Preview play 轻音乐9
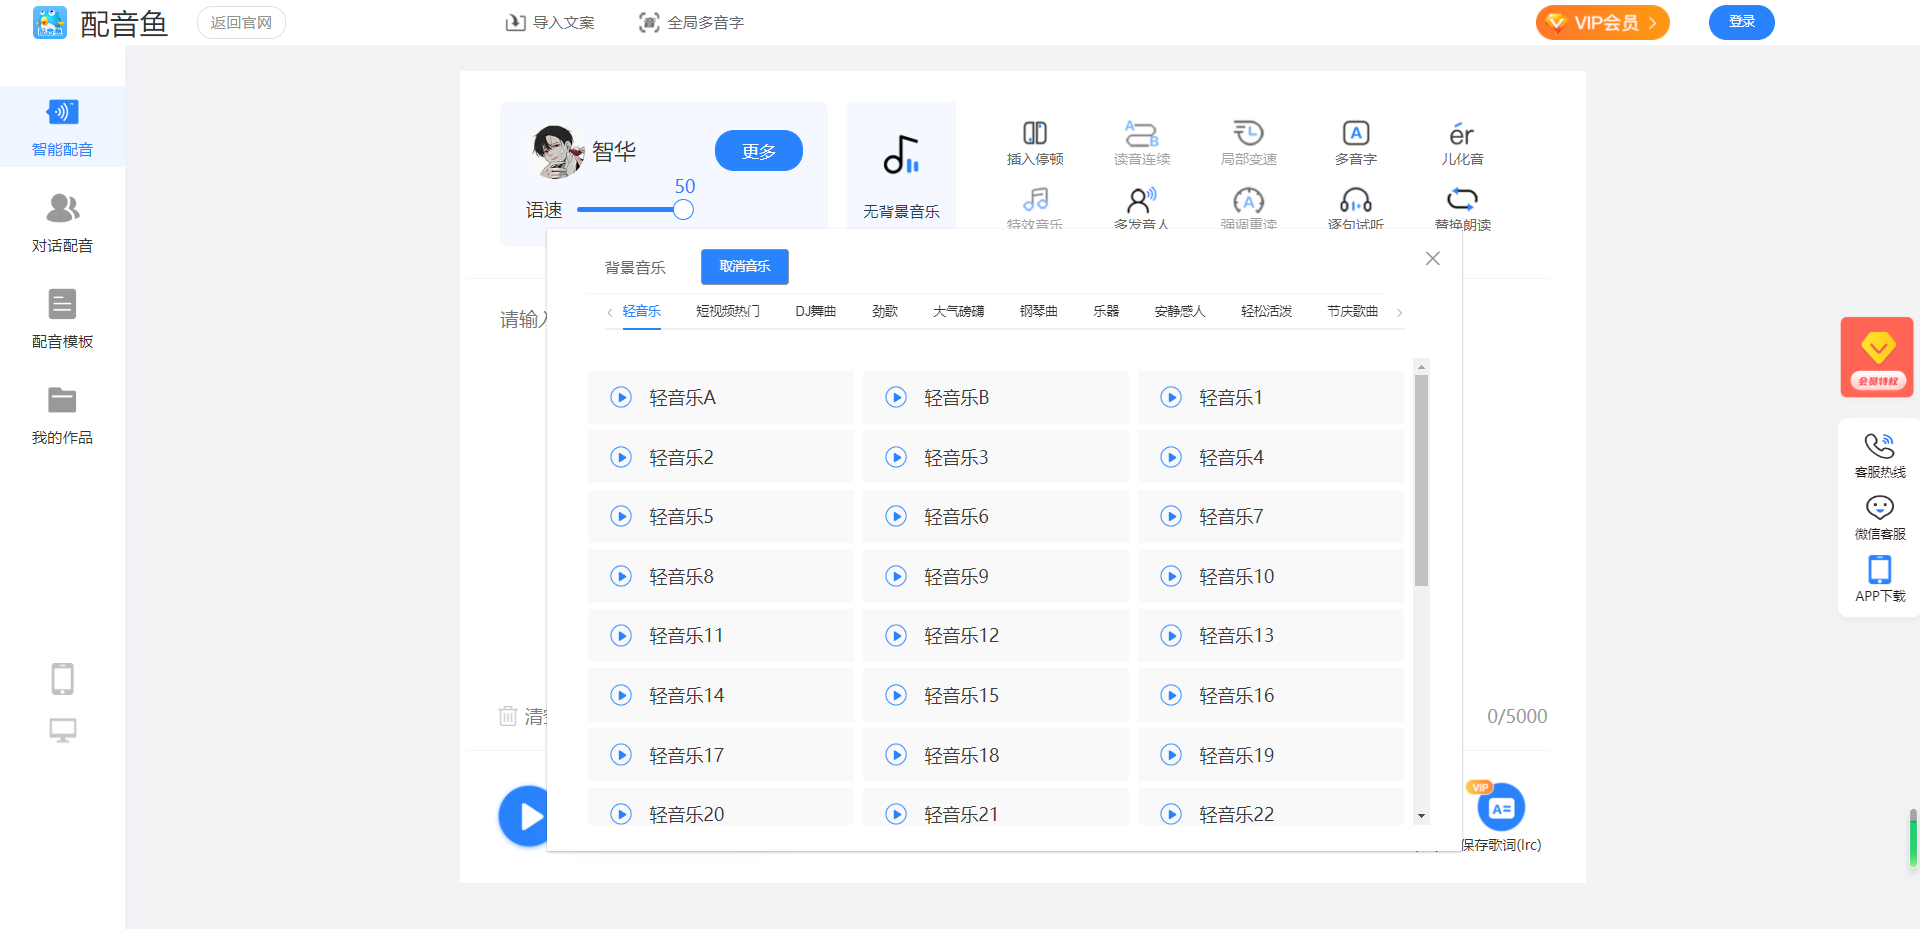The height and width of the screenshot is (929, 1920). (x=896, y=576)
